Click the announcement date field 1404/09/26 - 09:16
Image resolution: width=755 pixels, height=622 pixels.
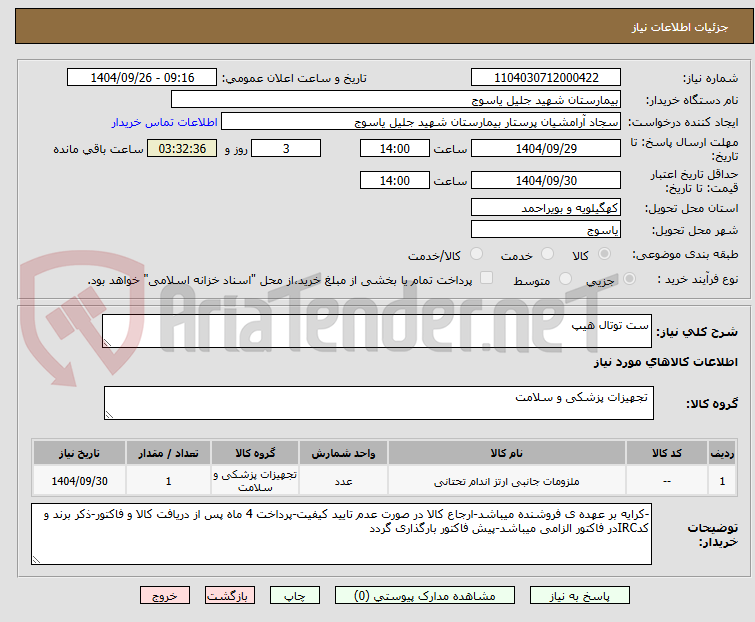point(142,78)
